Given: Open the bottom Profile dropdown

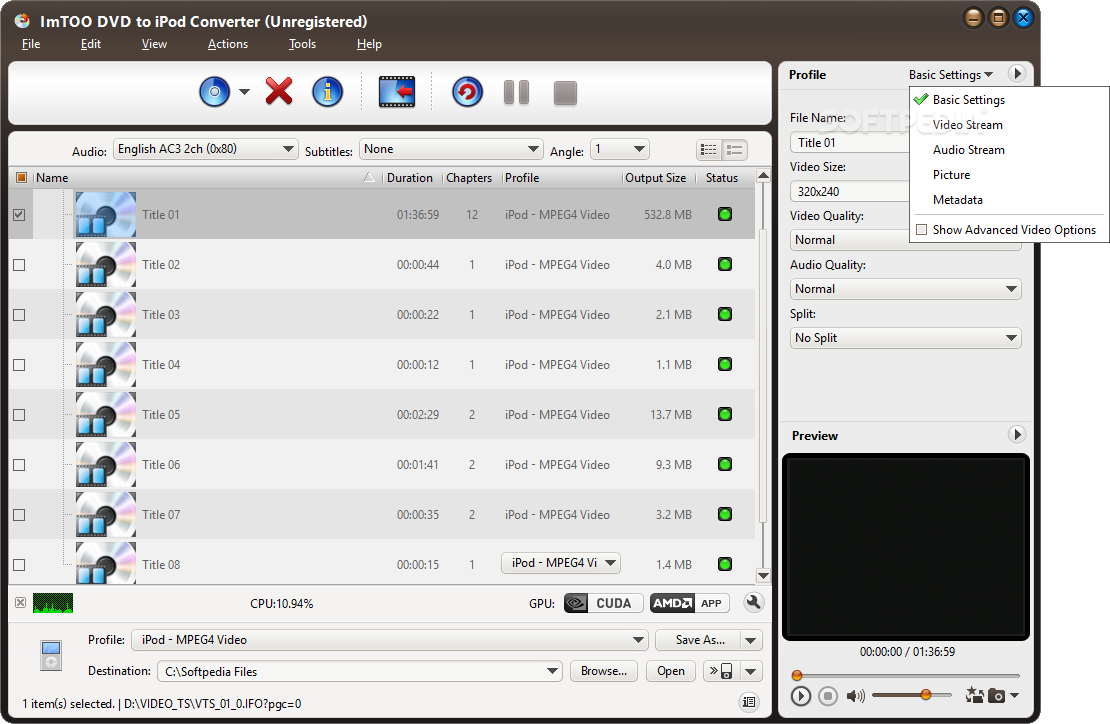Looking at the screenshot, I should click(389, 640).
